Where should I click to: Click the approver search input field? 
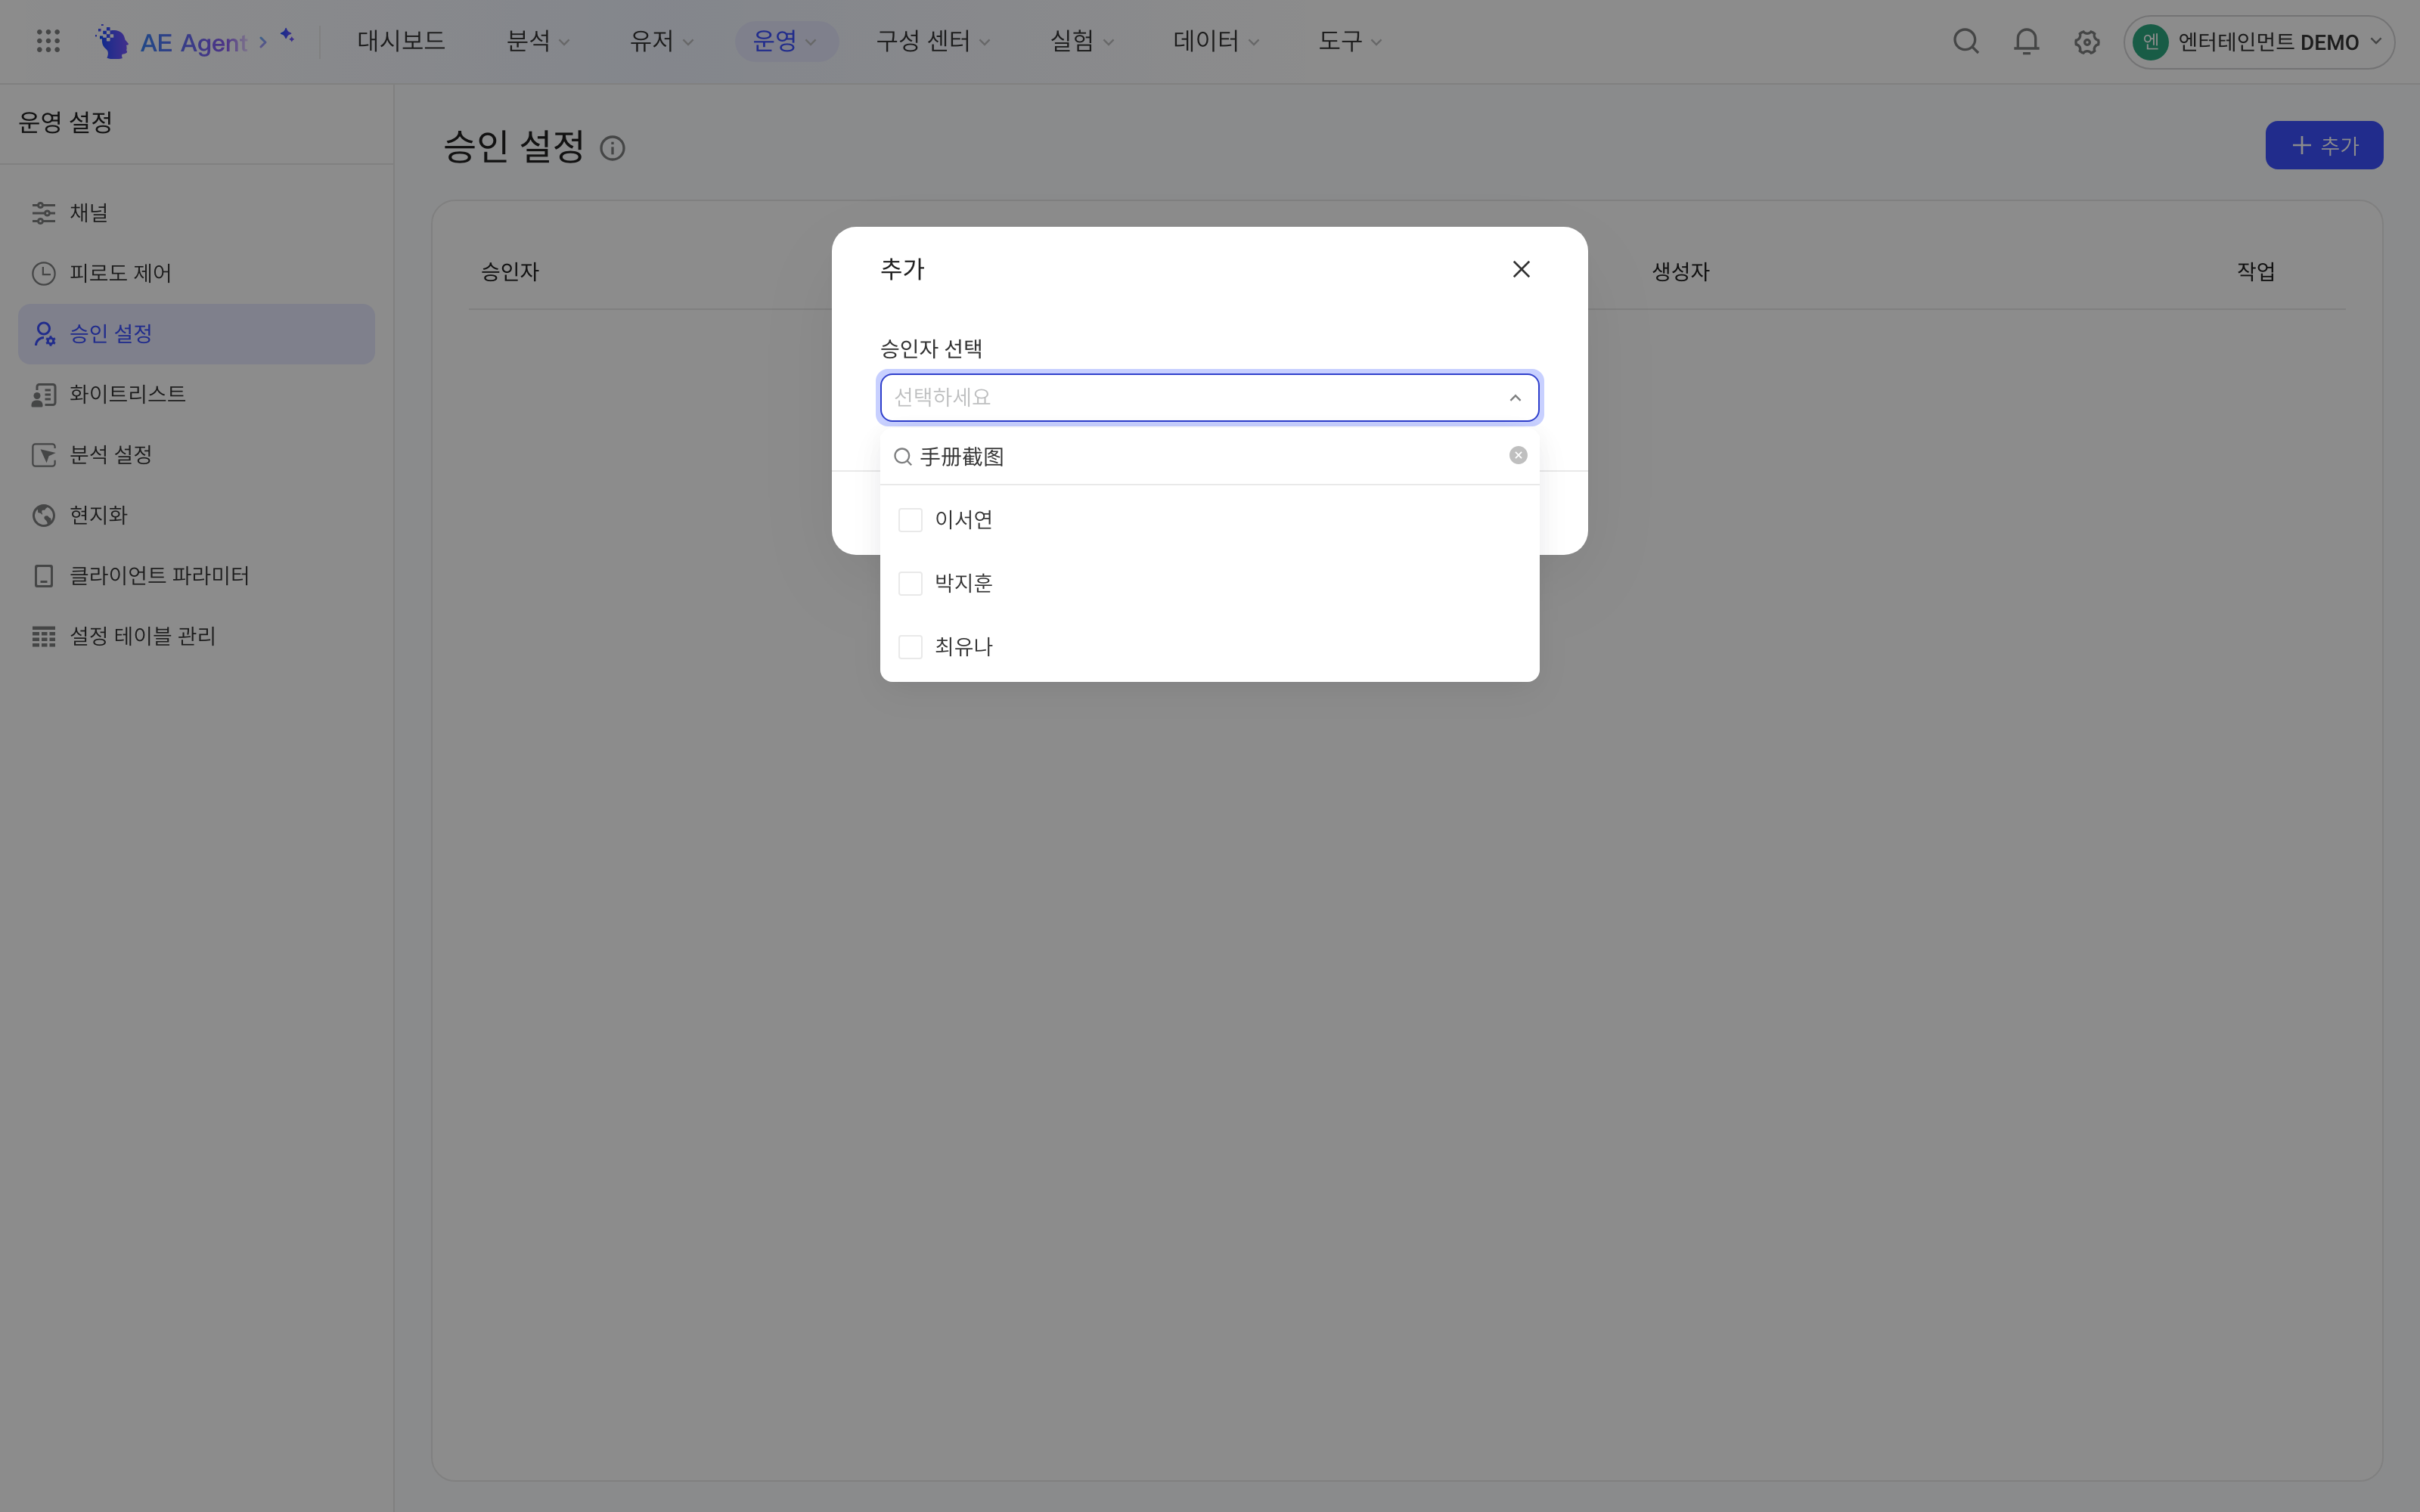point(1210,456)
